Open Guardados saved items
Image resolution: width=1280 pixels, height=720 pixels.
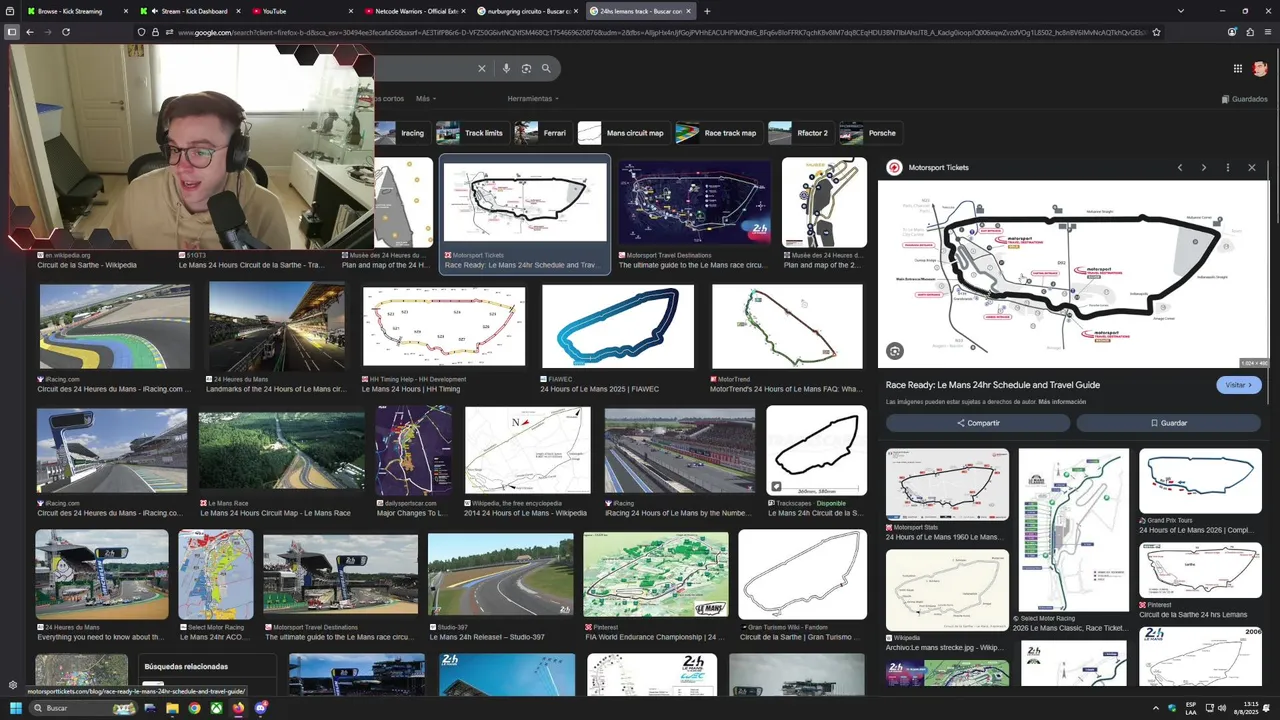click(x=1244, y=99)
